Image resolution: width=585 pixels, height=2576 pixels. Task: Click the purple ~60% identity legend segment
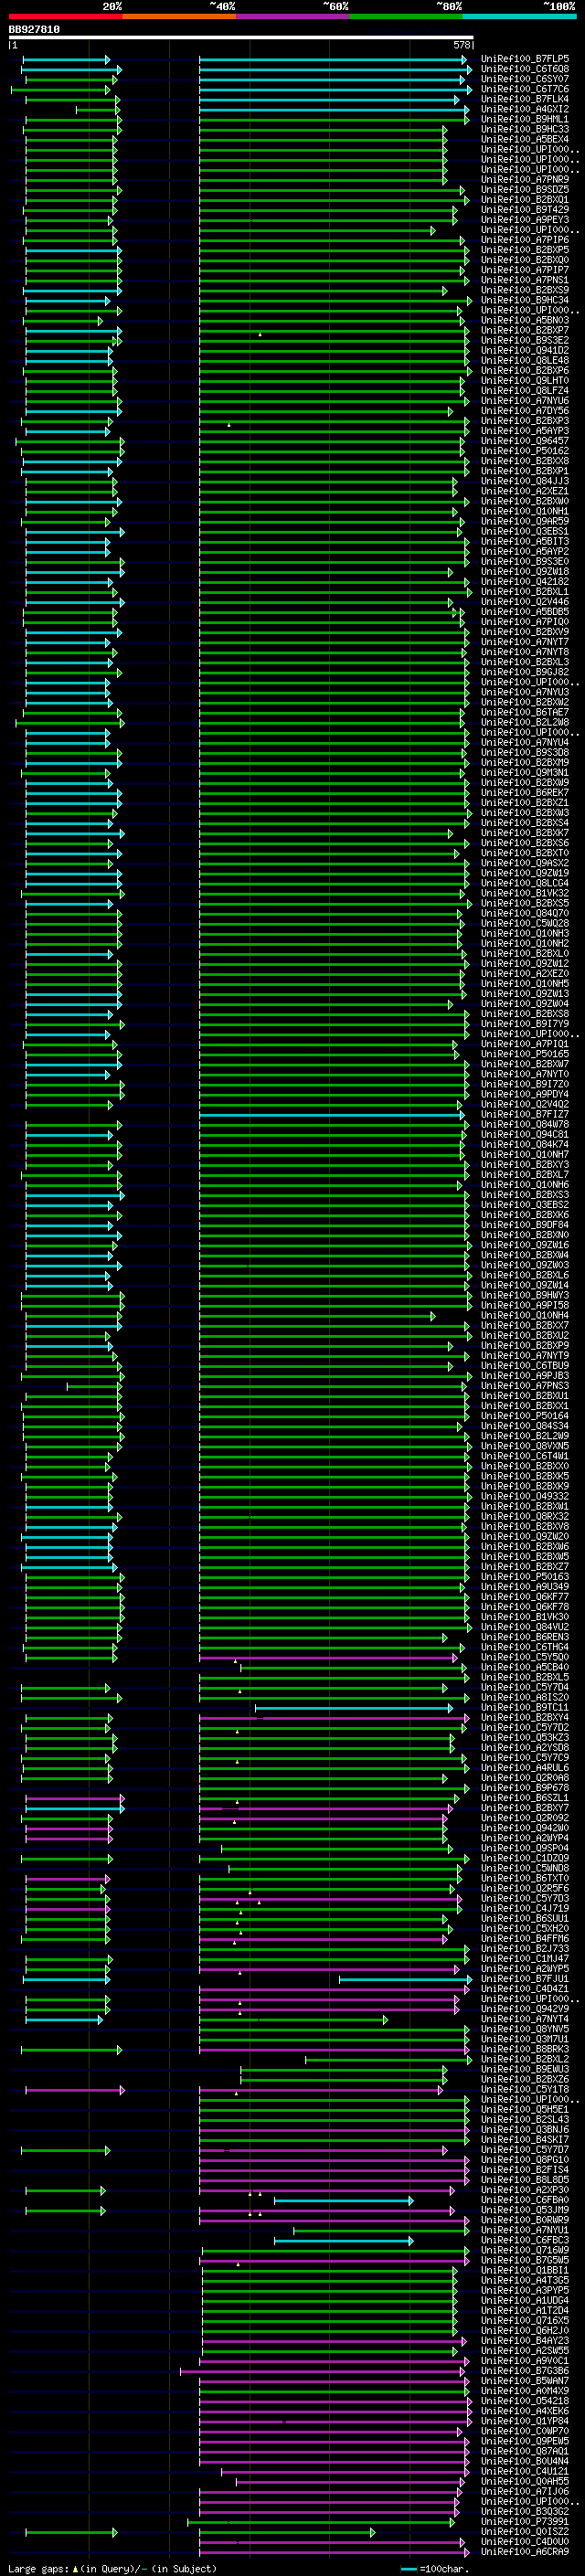pyautogui.click(x=292, y=16)
